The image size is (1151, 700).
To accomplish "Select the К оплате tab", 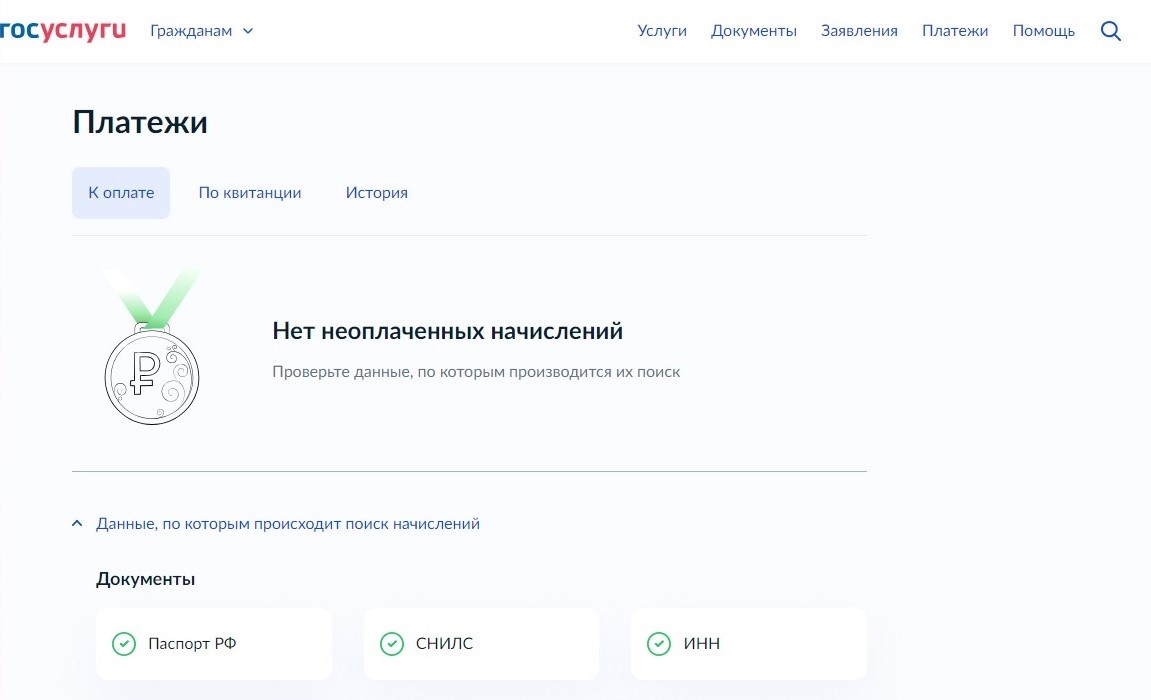I will [x=121, y=193].
